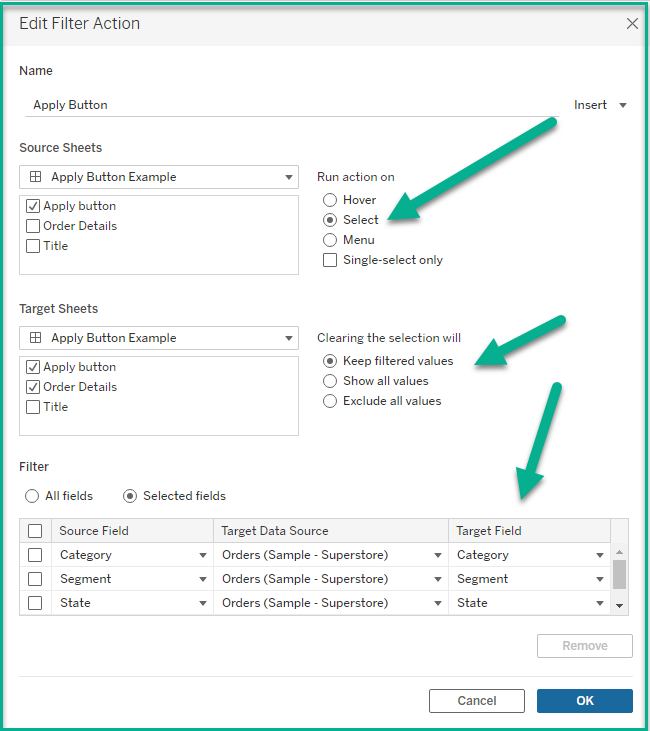Uncheck Apply button in Source Sheets

point(34,206)
